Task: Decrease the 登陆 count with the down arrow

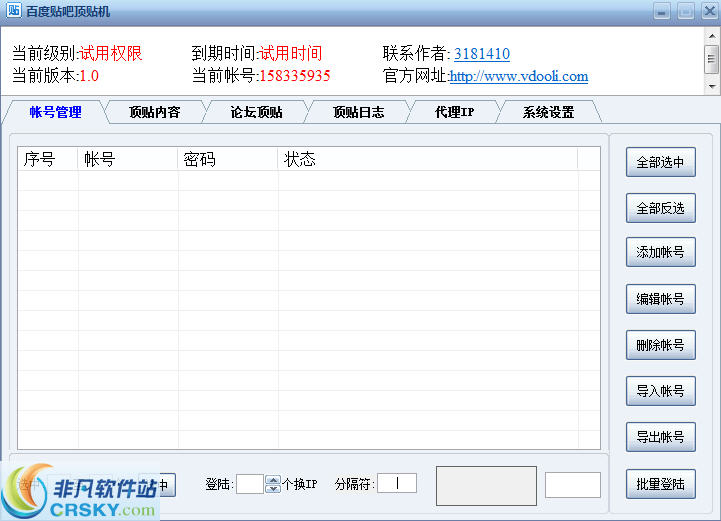Action: [x=273, y=488]
